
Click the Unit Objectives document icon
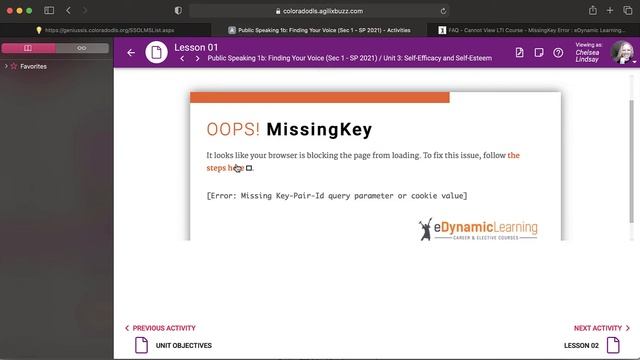point(141,345)
